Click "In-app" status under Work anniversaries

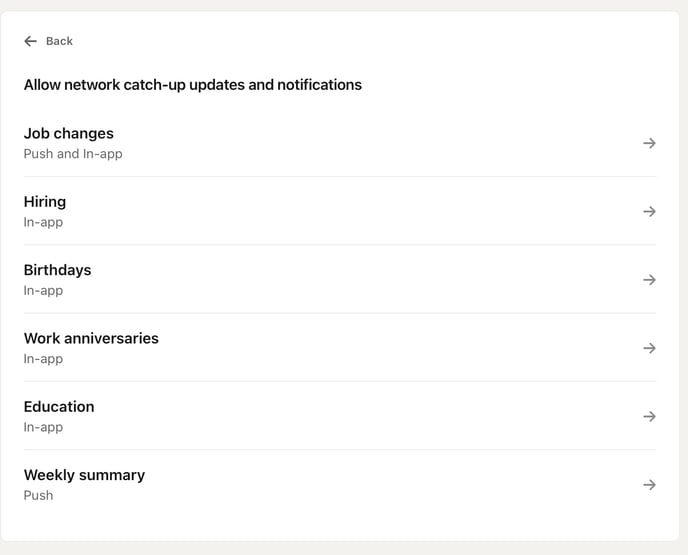[43, 359]
